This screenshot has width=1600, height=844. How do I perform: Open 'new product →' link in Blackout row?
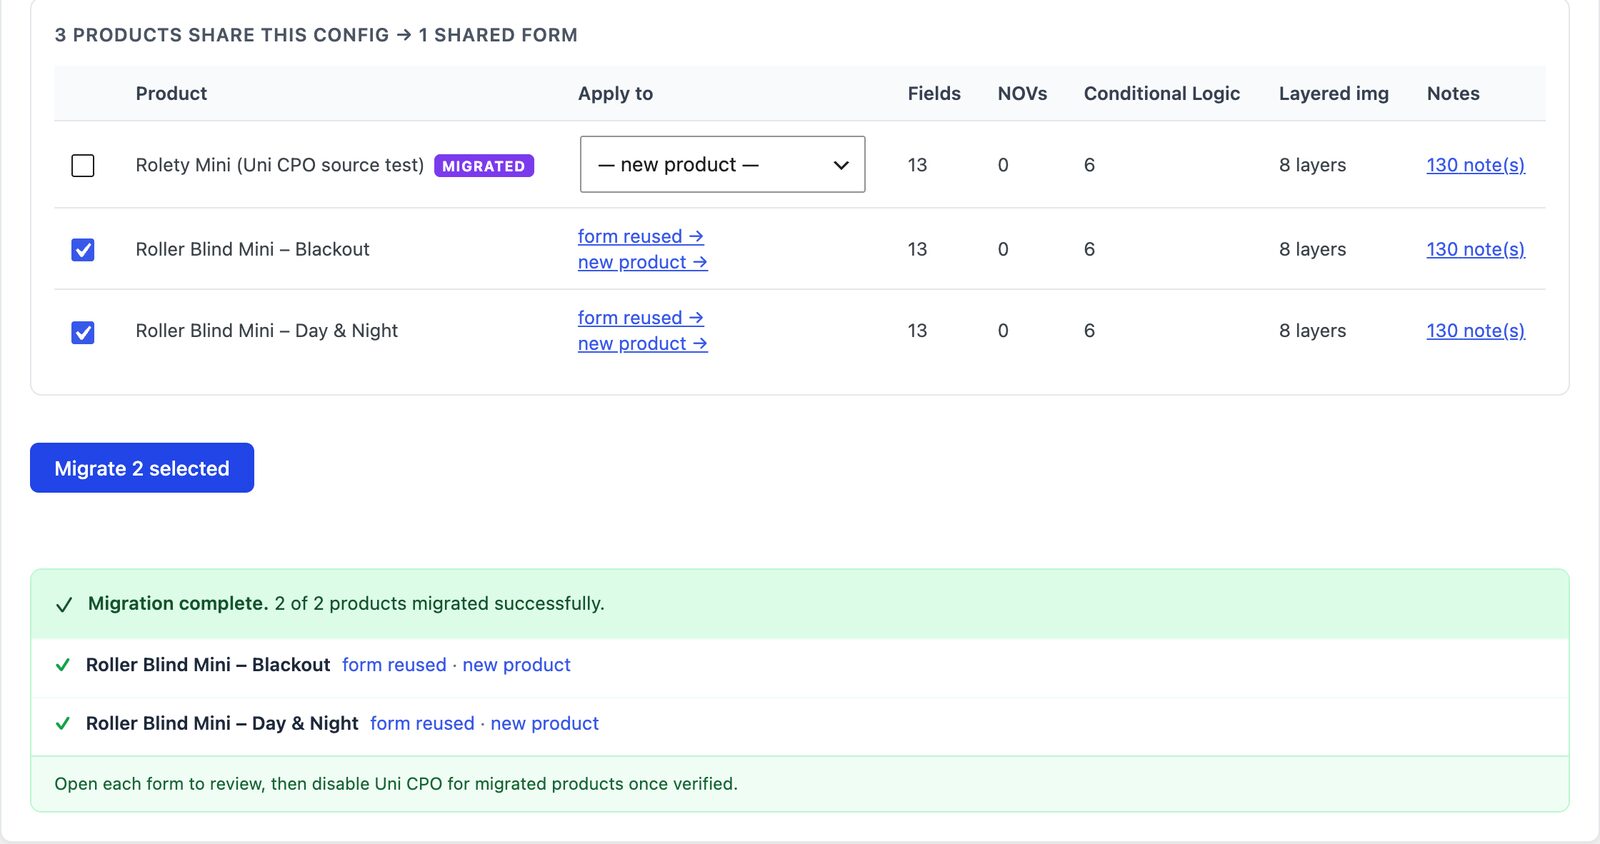pos(643,262)
